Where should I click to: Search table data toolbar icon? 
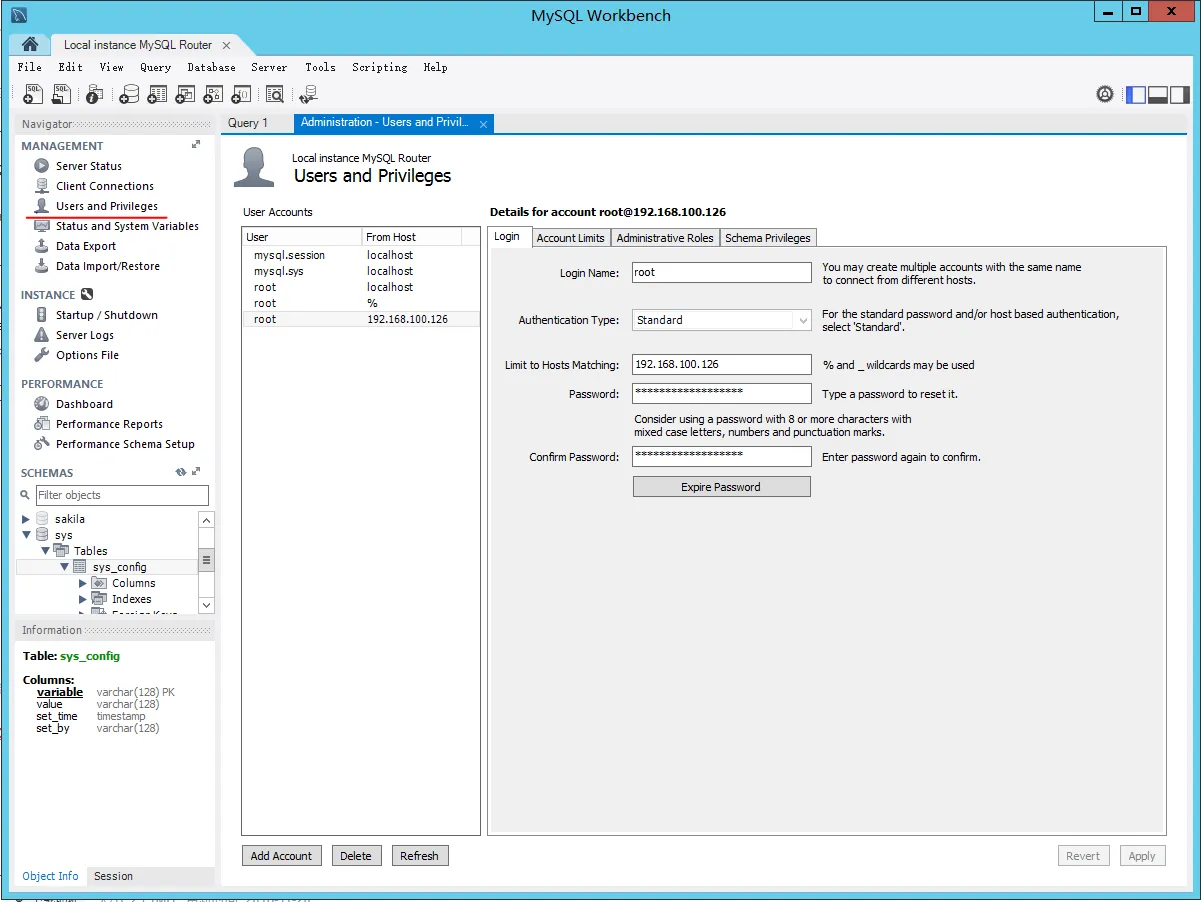274,94
